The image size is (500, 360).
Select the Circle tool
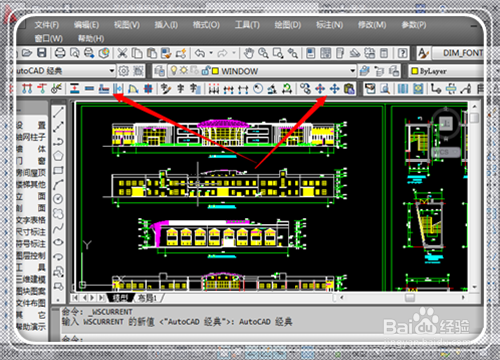(58, 199)
